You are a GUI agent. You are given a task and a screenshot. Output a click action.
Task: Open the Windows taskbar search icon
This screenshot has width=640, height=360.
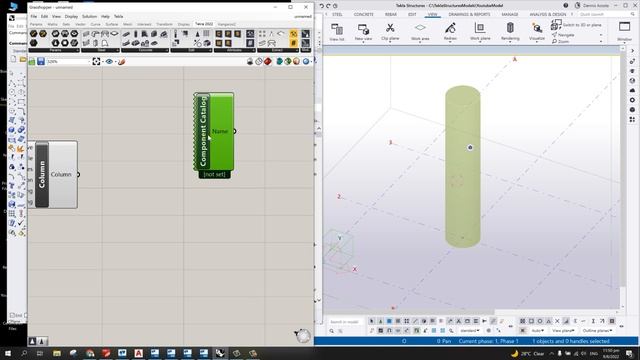[x=24, y=353]
